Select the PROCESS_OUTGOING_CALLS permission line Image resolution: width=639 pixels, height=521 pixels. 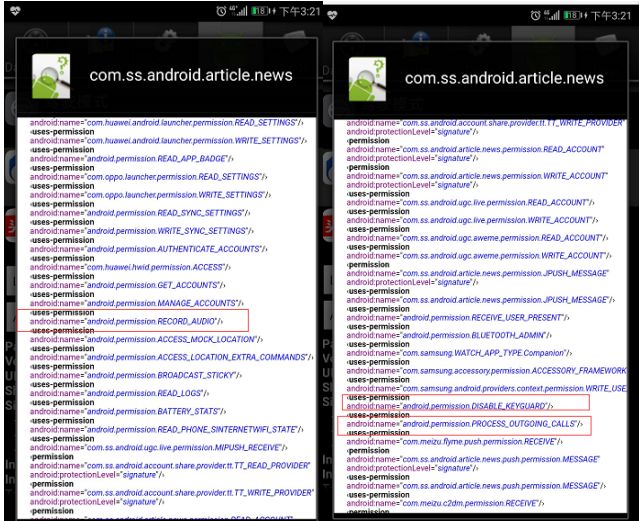tap(465, 424)
